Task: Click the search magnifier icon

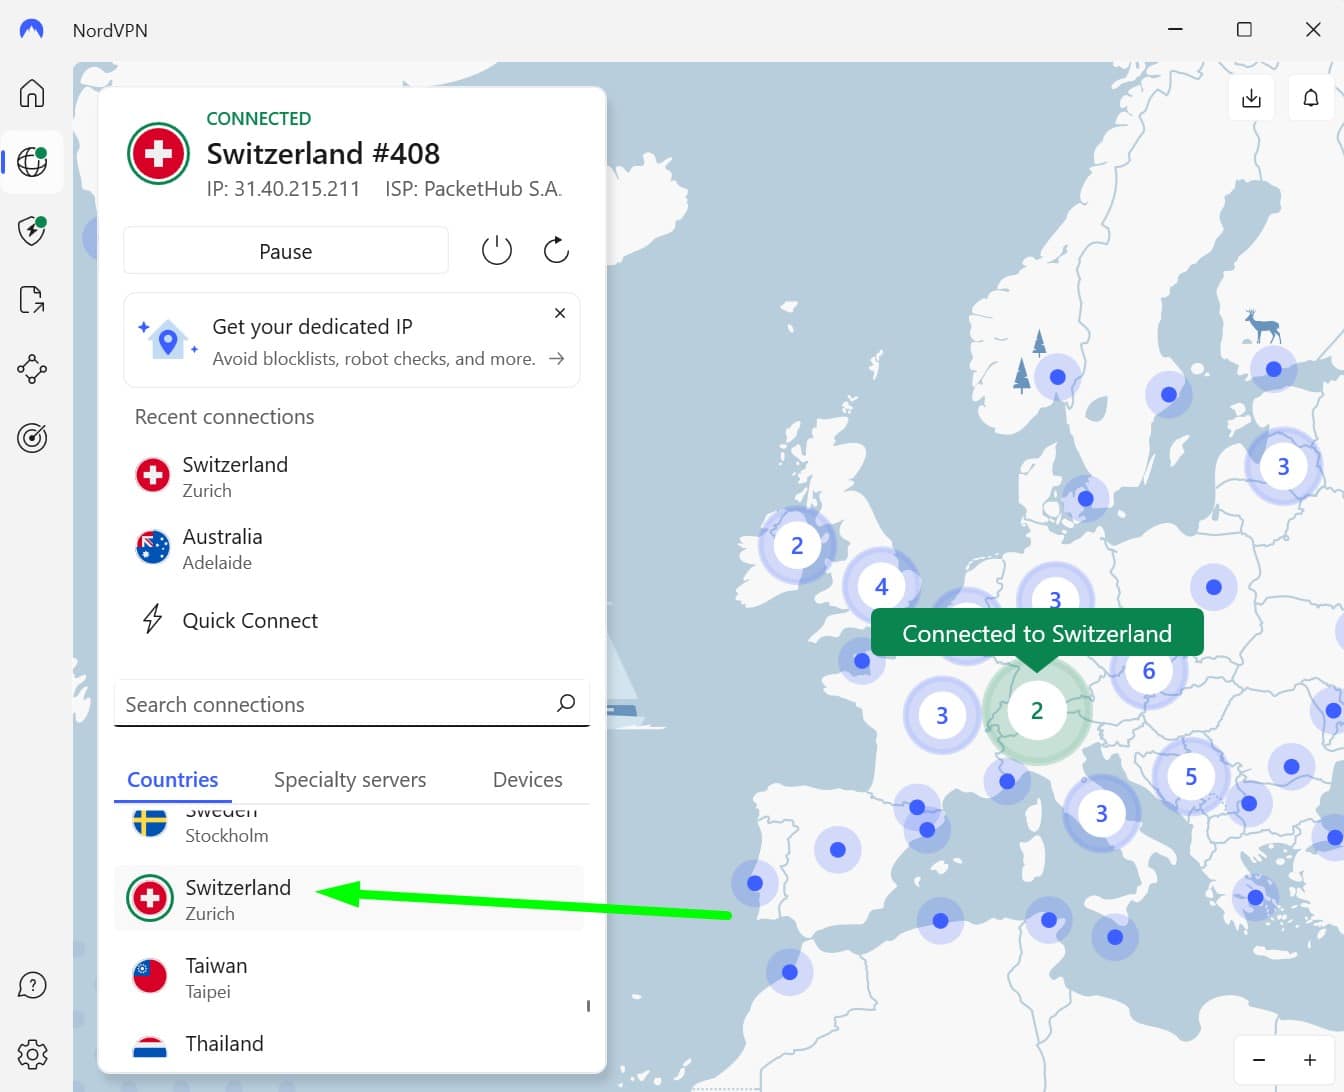Action: 566,703
